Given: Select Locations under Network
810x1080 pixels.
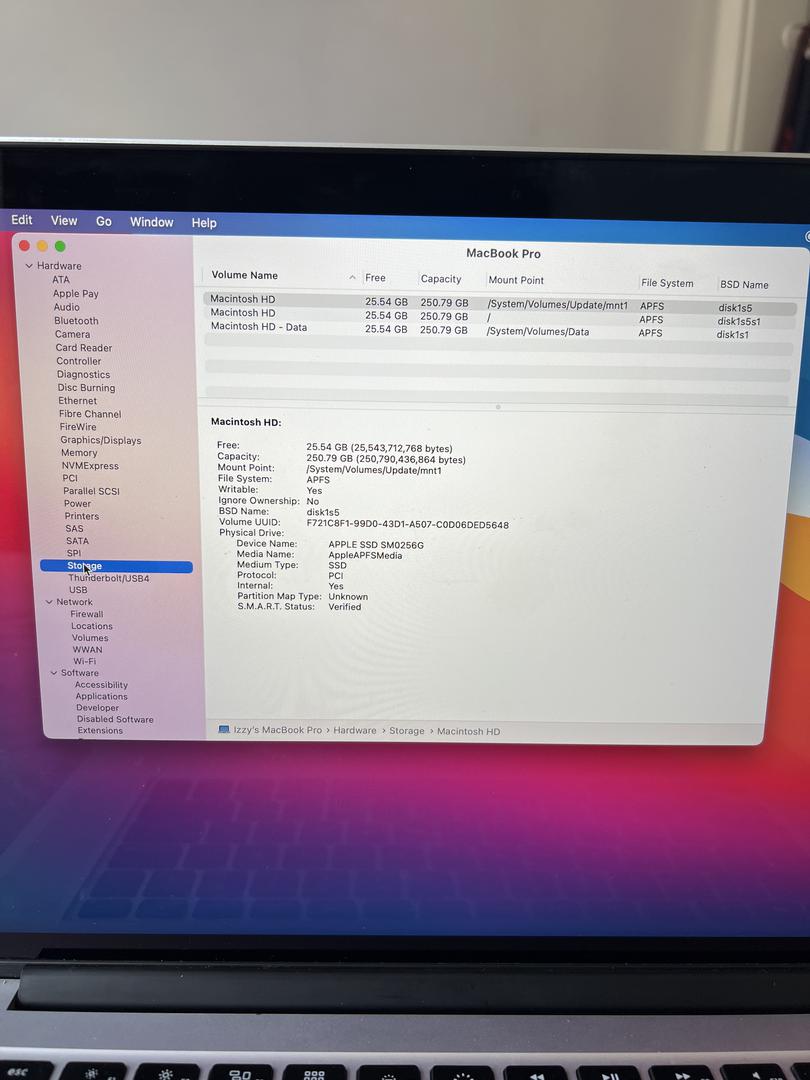Looking at the screenshot, I should pyautogui.click(x=92, y=626).
